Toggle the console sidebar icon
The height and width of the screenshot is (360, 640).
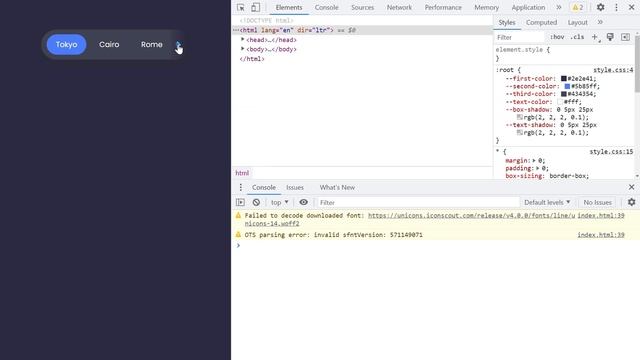coord(240,202)
